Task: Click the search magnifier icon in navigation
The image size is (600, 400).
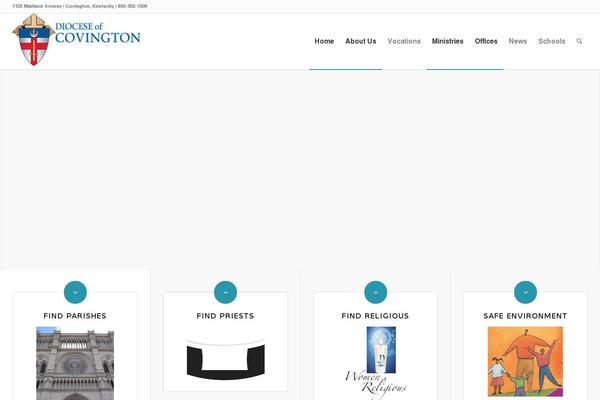Action: pyautogui.click(x=579, y=41)
